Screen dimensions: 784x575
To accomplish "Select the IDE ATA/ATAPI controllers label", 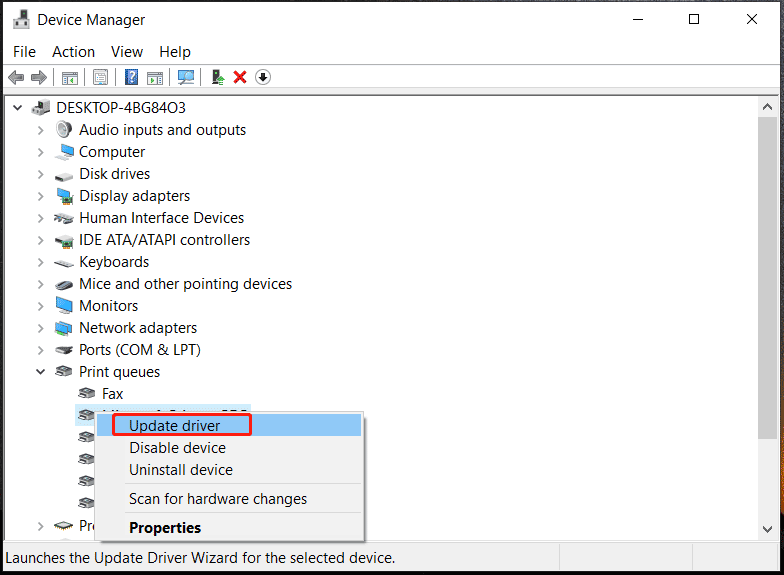I will (164, 240).
